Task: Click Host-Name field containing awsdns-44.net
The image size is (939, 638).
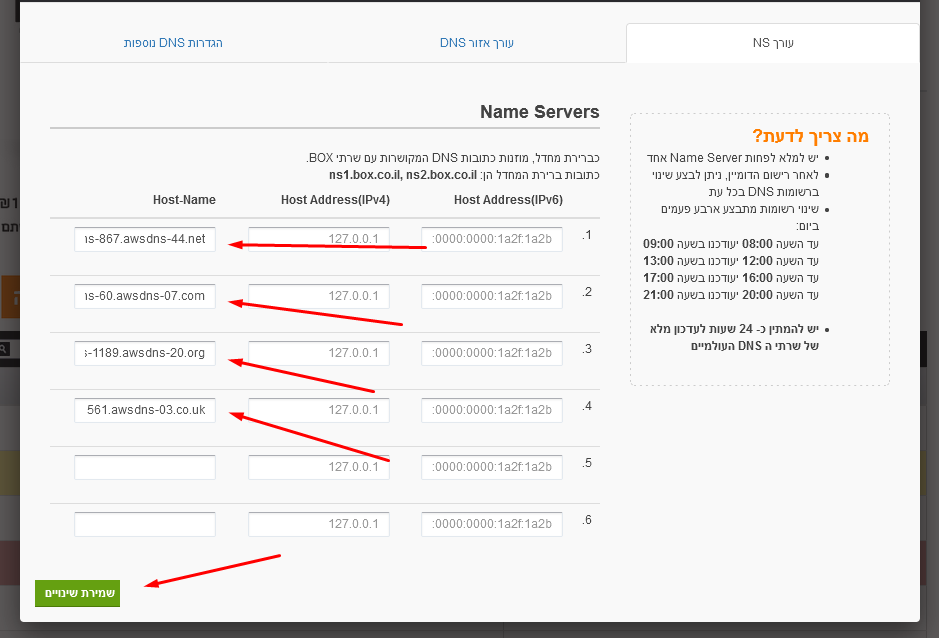Action: [x=145, y=239]
